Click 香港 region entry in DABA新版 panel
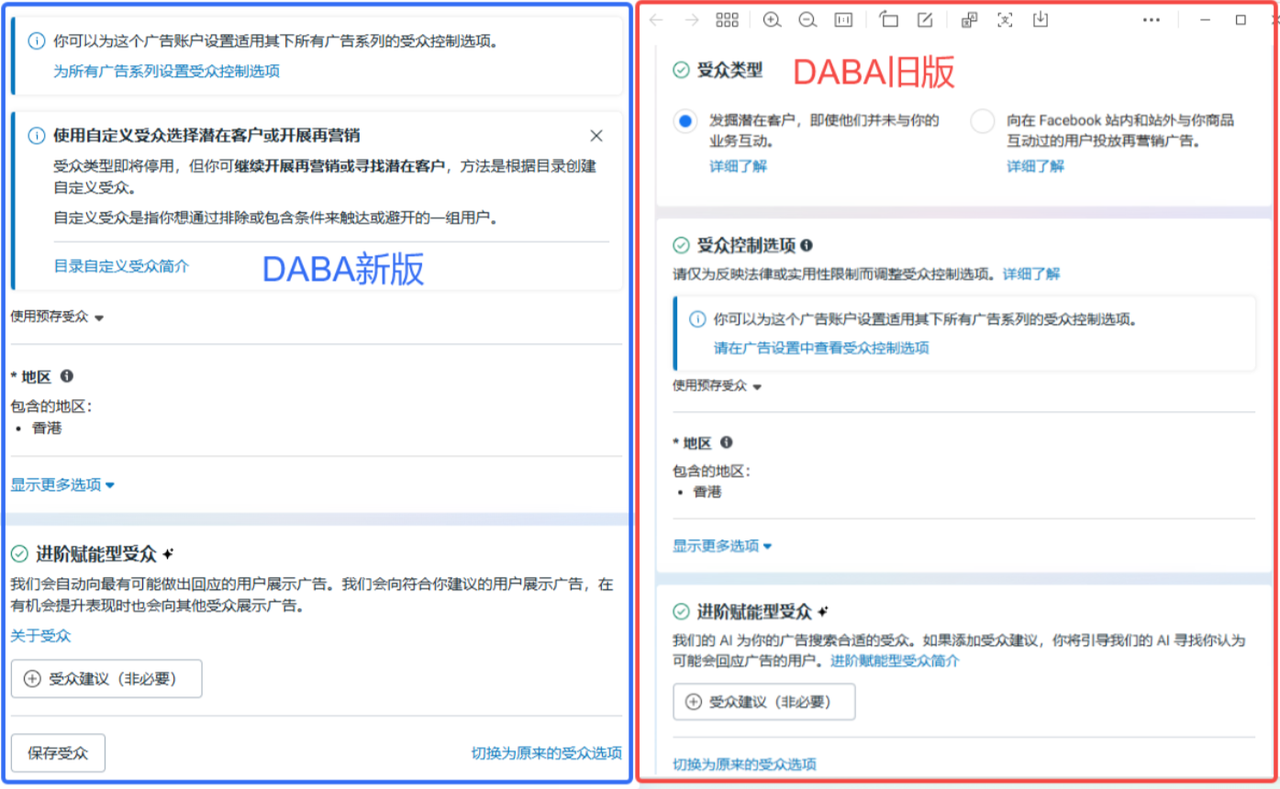This screenshot has width=1280, height=789. pos(46,428)
